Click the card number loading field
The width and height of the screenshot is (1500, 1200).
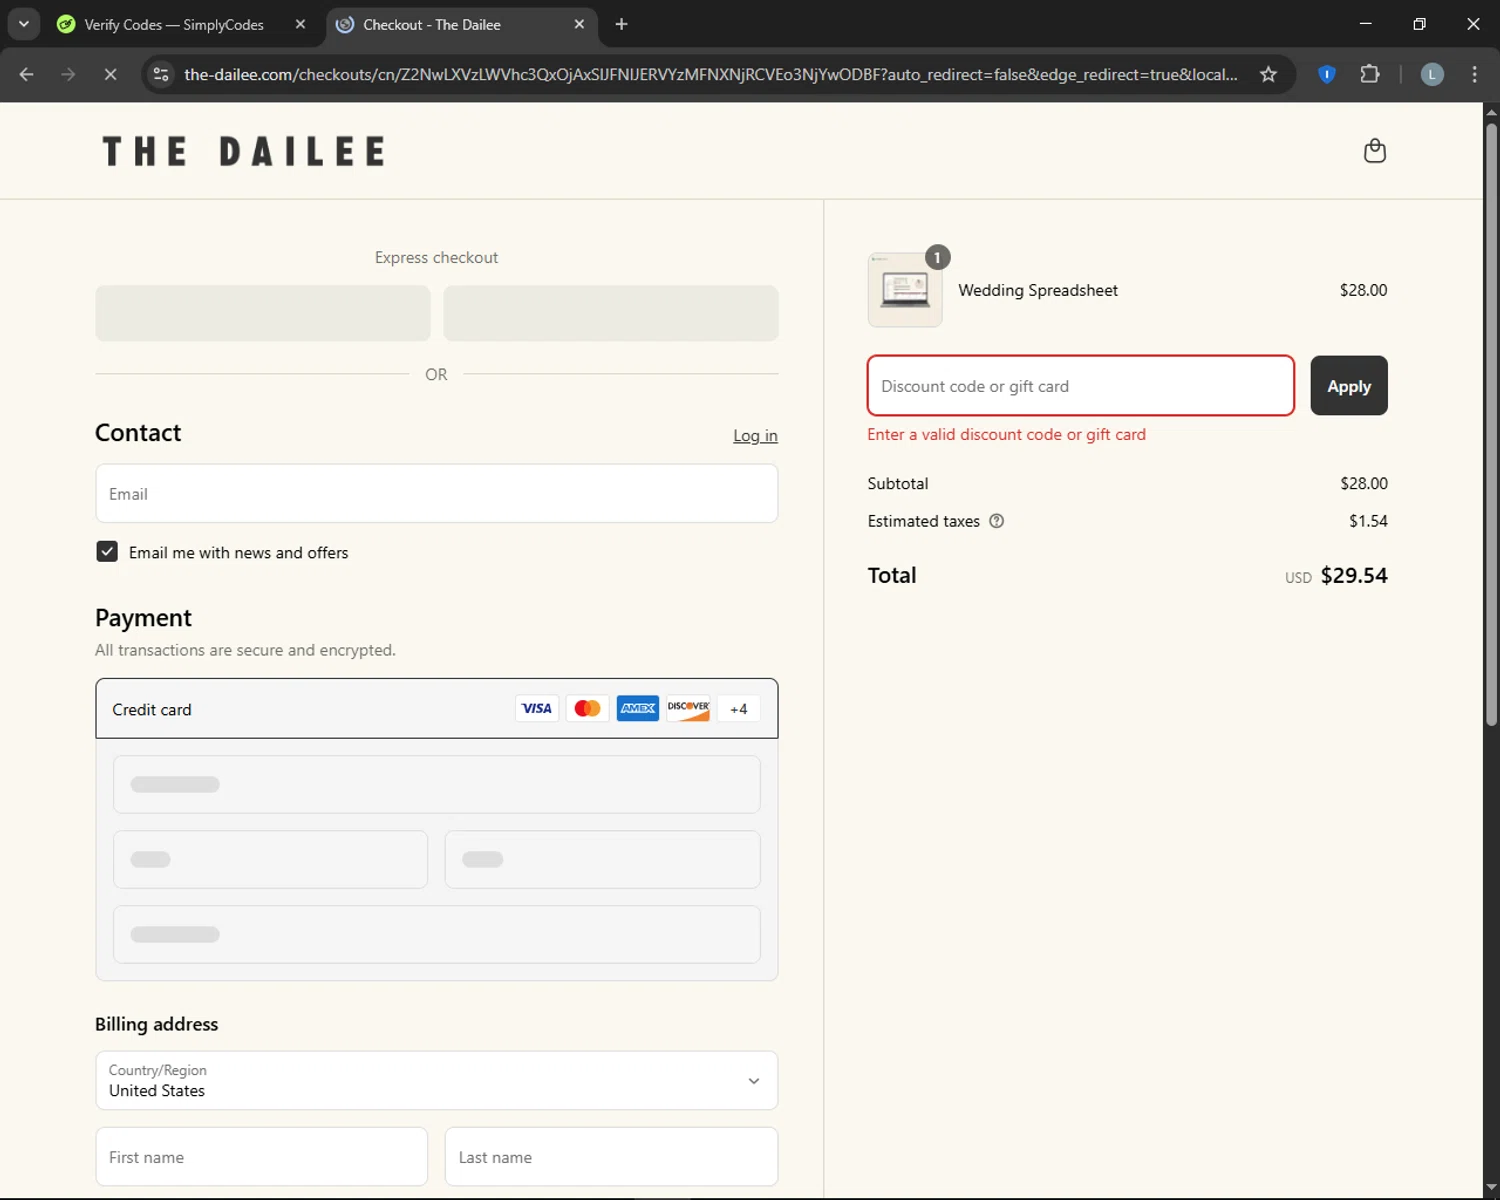tap(436, 784)
